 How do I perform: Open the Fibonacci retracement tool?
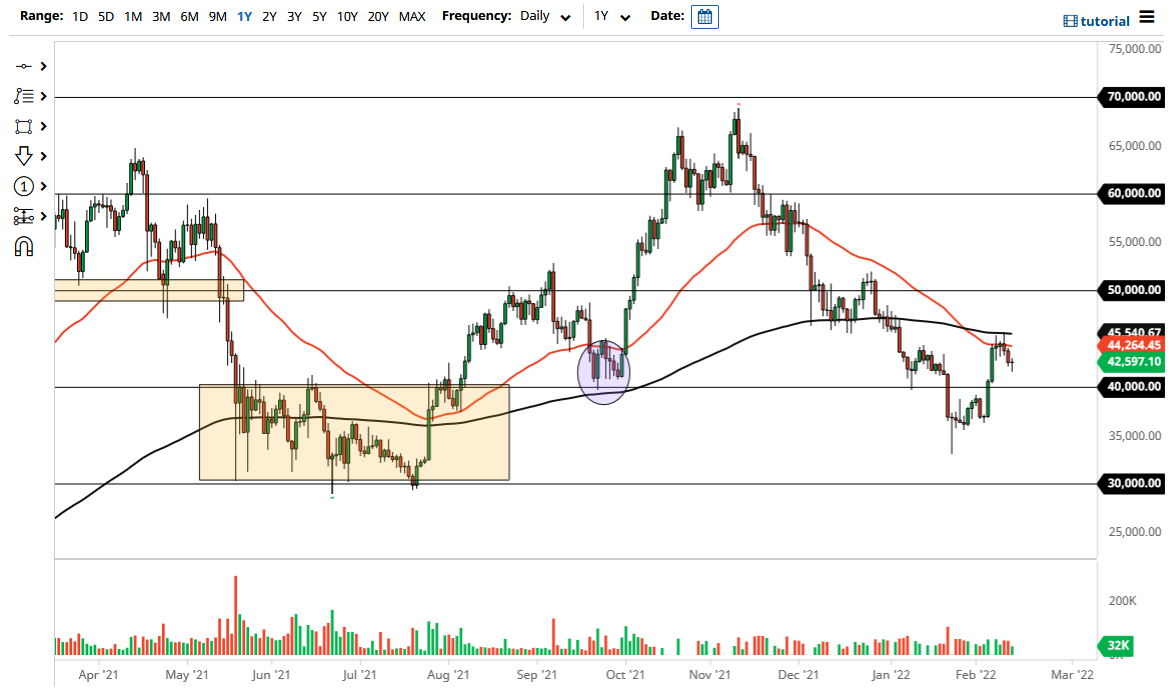pos(26,96)
